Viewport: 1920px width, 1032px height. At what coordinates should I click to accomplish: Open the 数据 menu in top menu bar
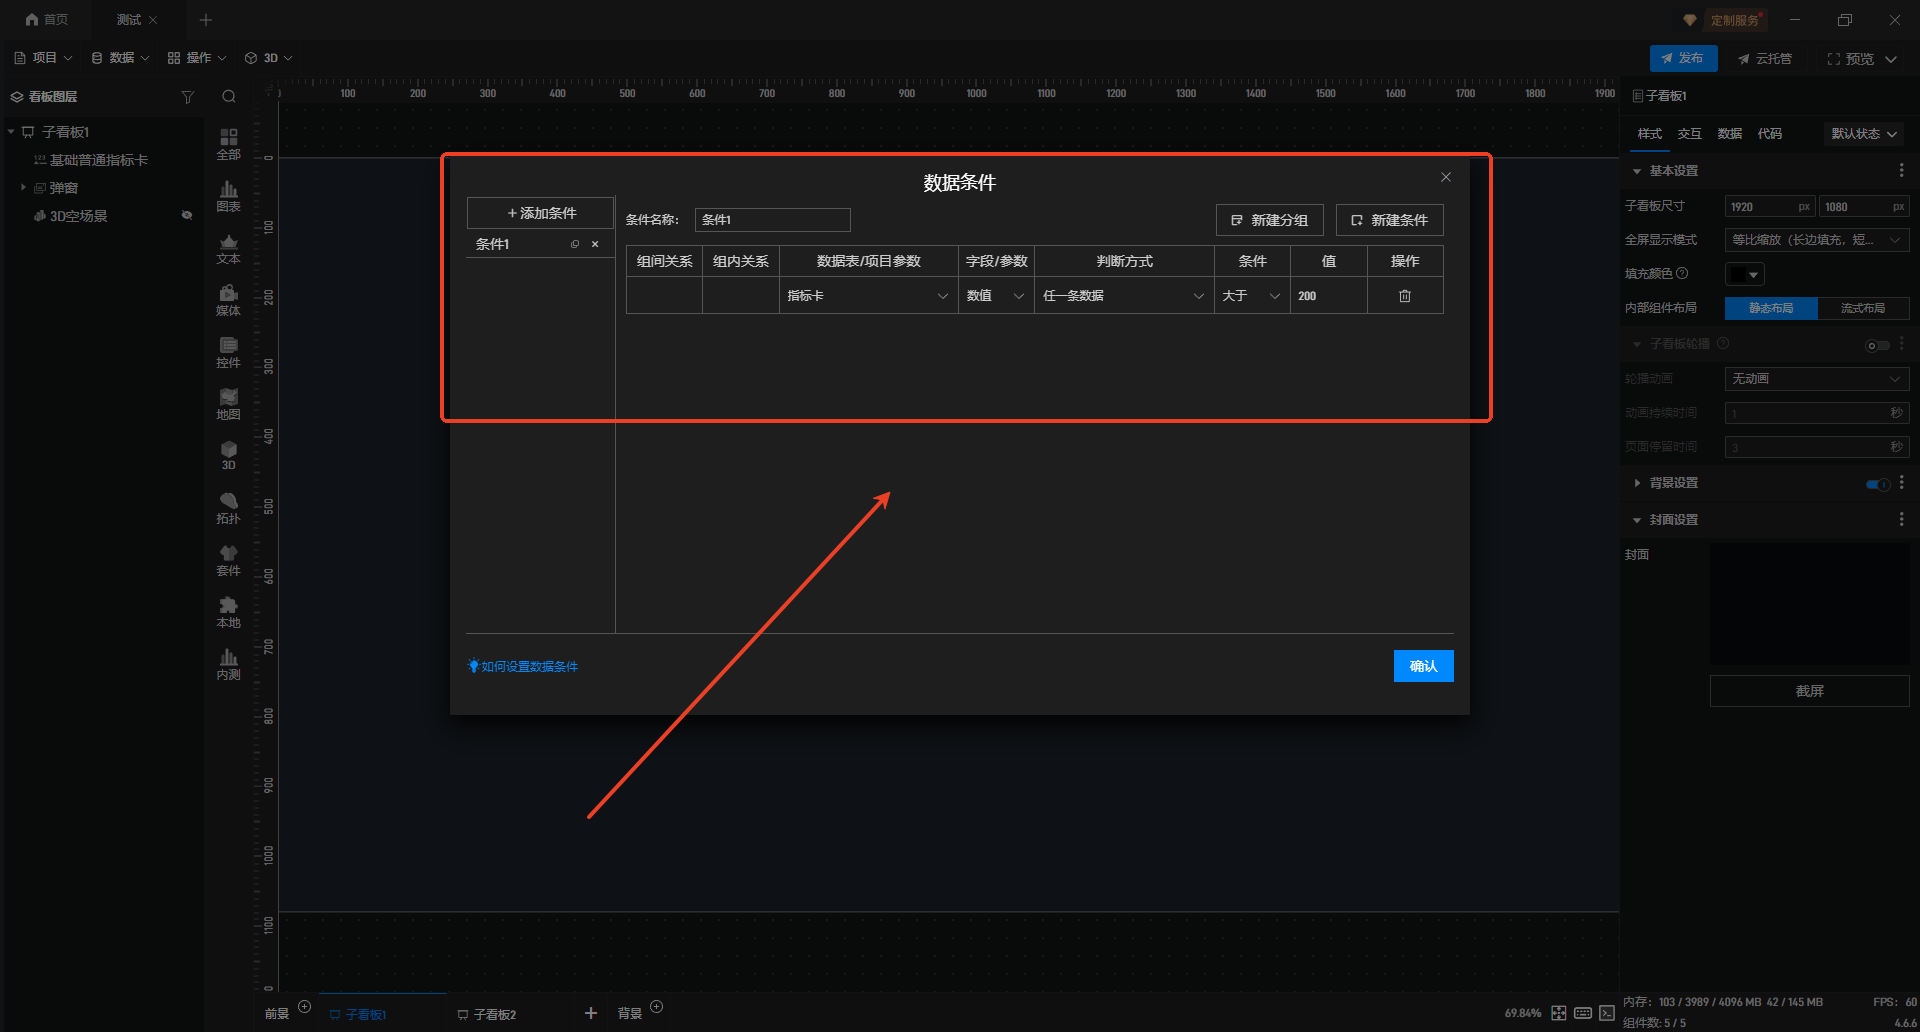(120, 58)
